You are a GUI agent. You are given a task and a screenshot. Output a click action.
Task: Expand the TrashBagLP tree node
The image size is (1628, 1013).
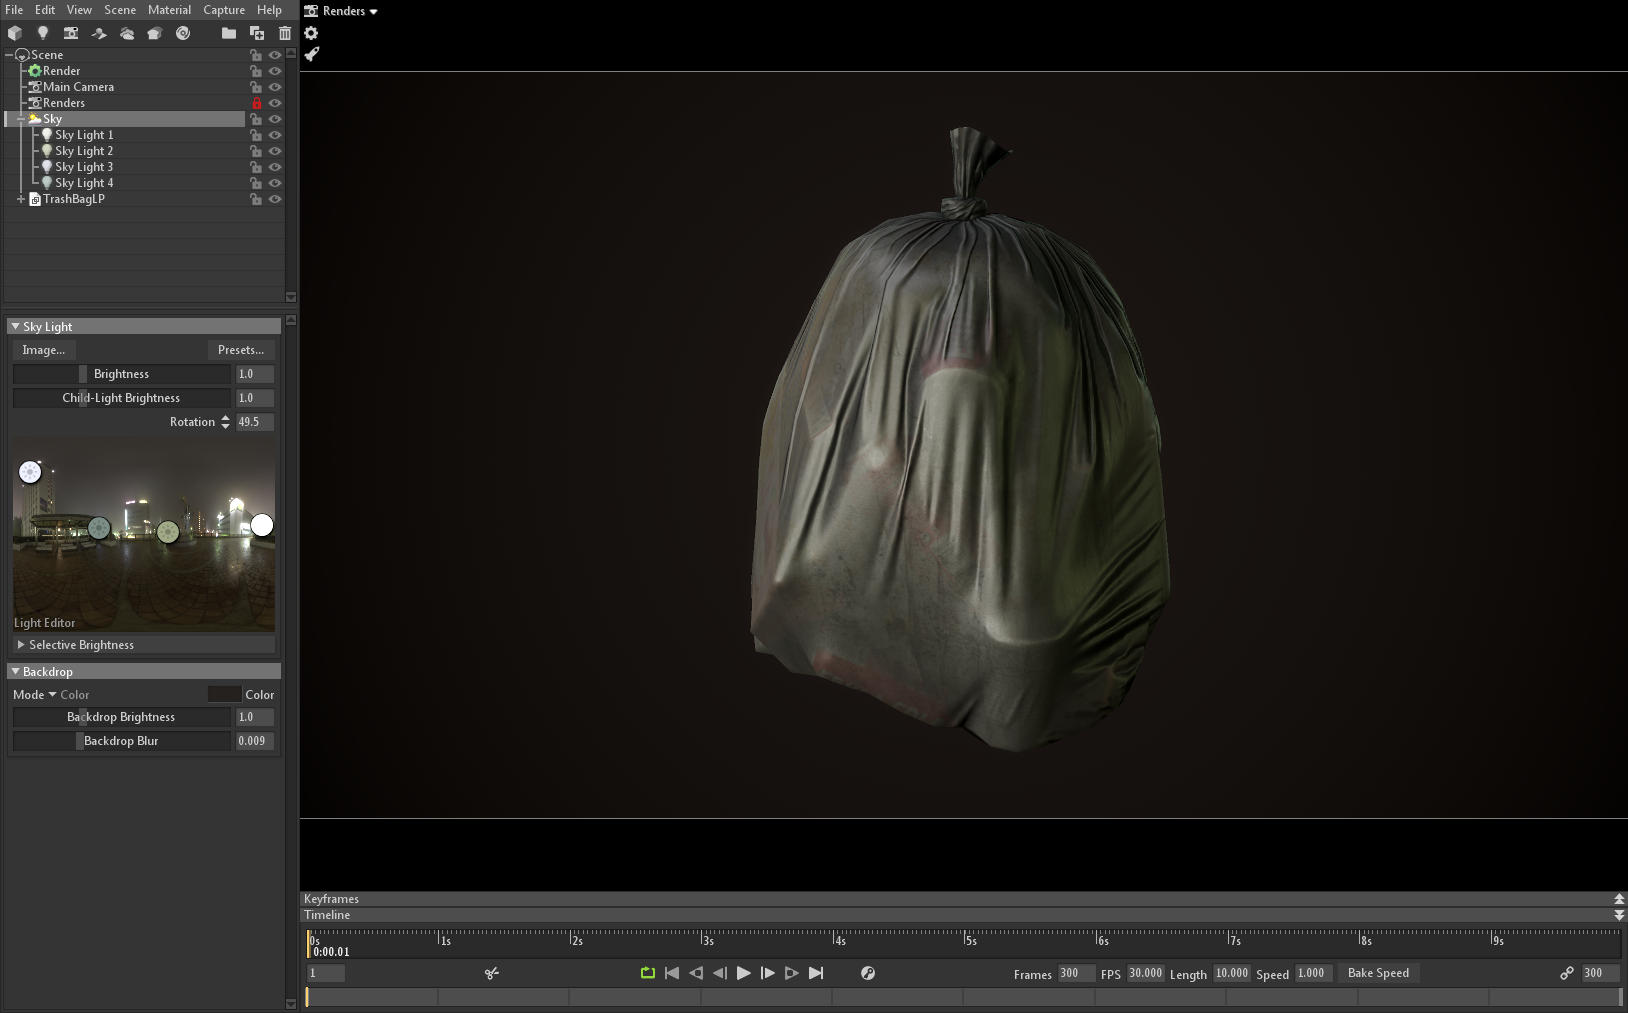21,199
